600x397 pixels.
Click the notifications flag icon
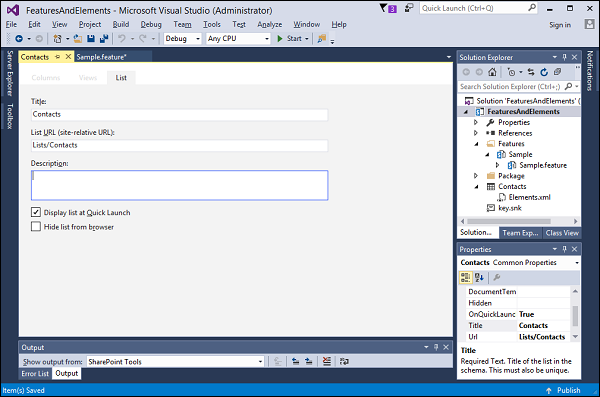point(388,8)
